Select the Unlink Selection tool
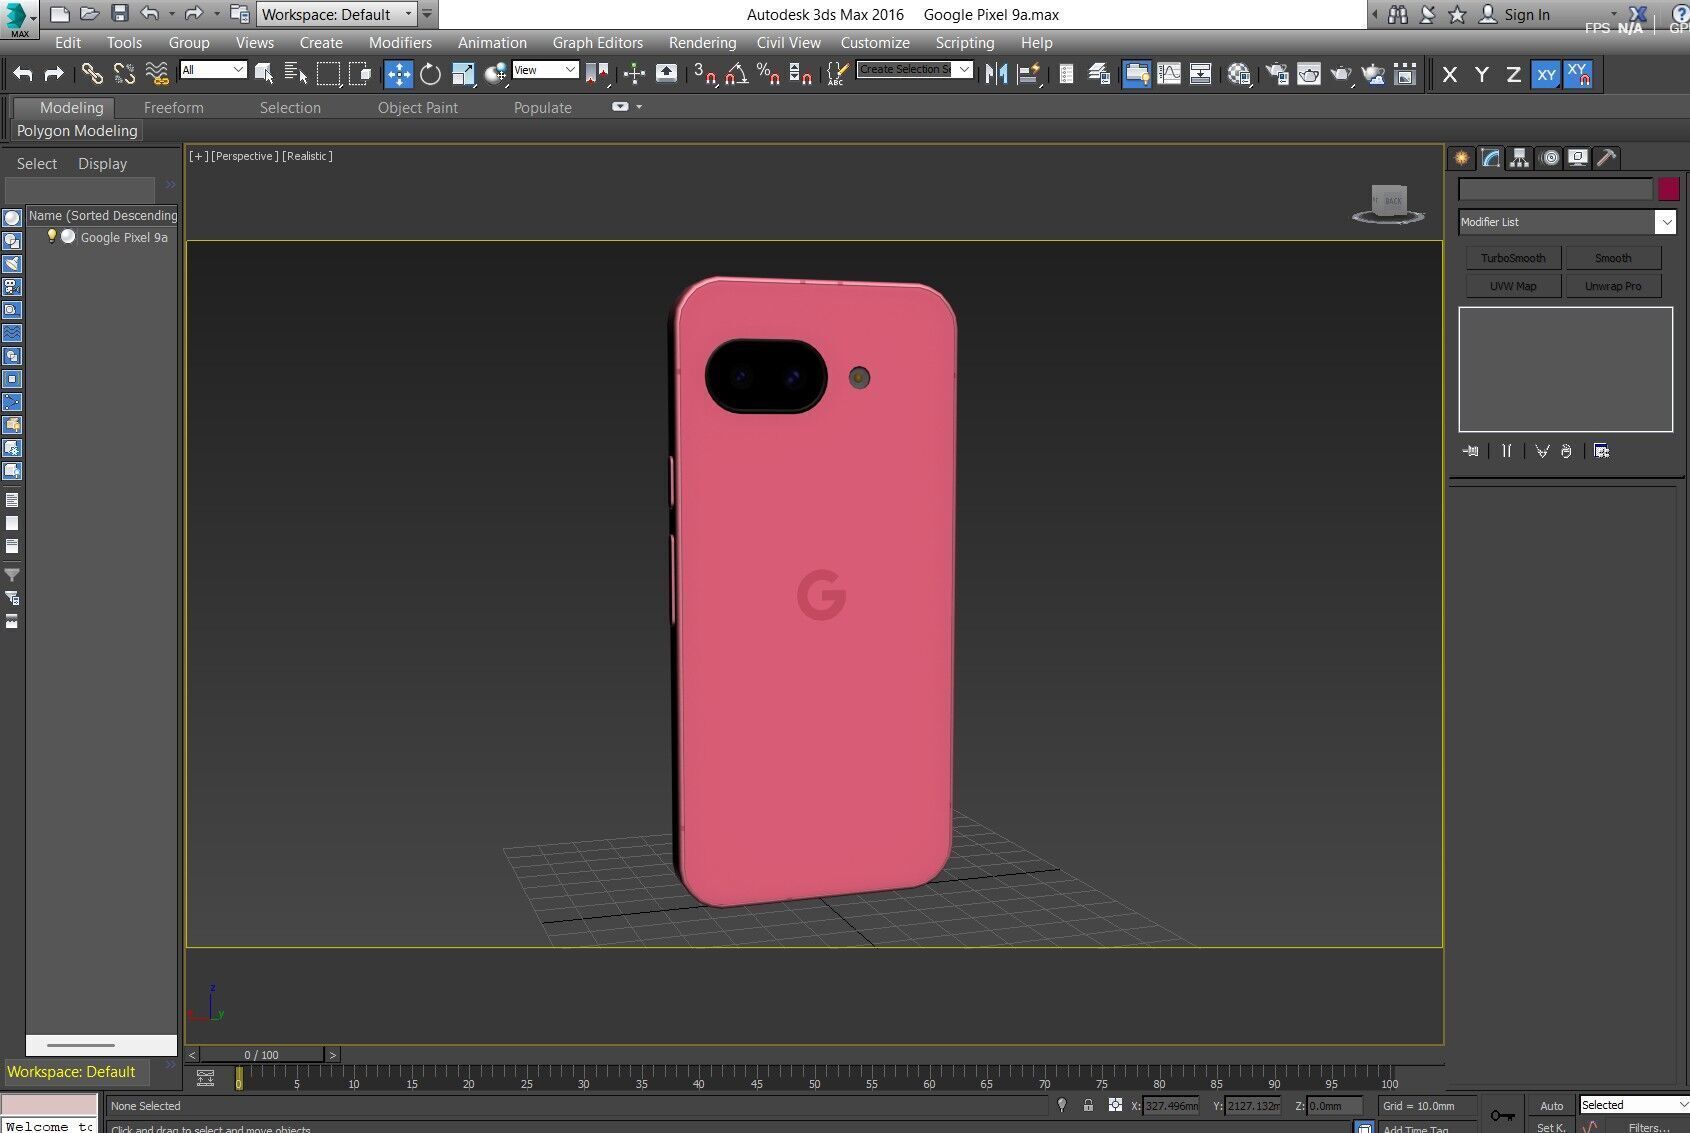Image resolution: width=1690 pixels, height=1133 pixels. [x=124, y=73]
